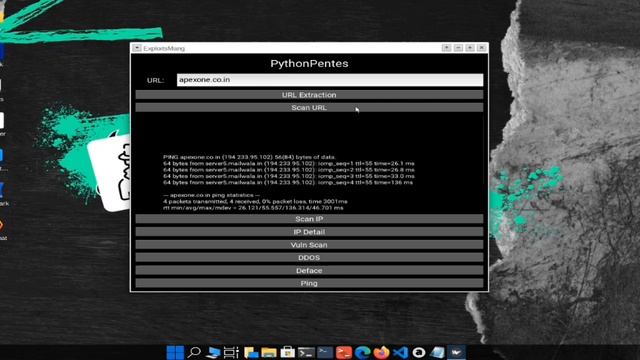Select the active app icon at taskbar end

[456, 352]
